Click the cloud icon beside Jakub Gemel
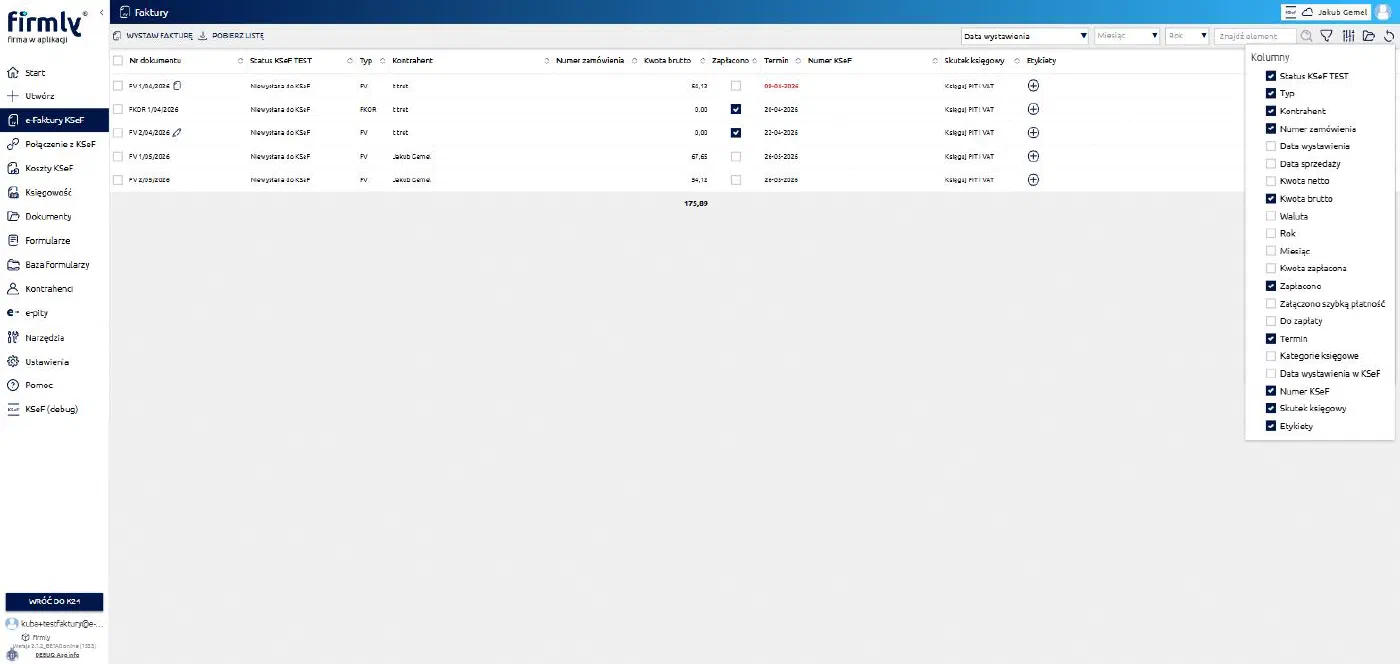Viewport: 1400px width, 664px height. pos(1306,12)
